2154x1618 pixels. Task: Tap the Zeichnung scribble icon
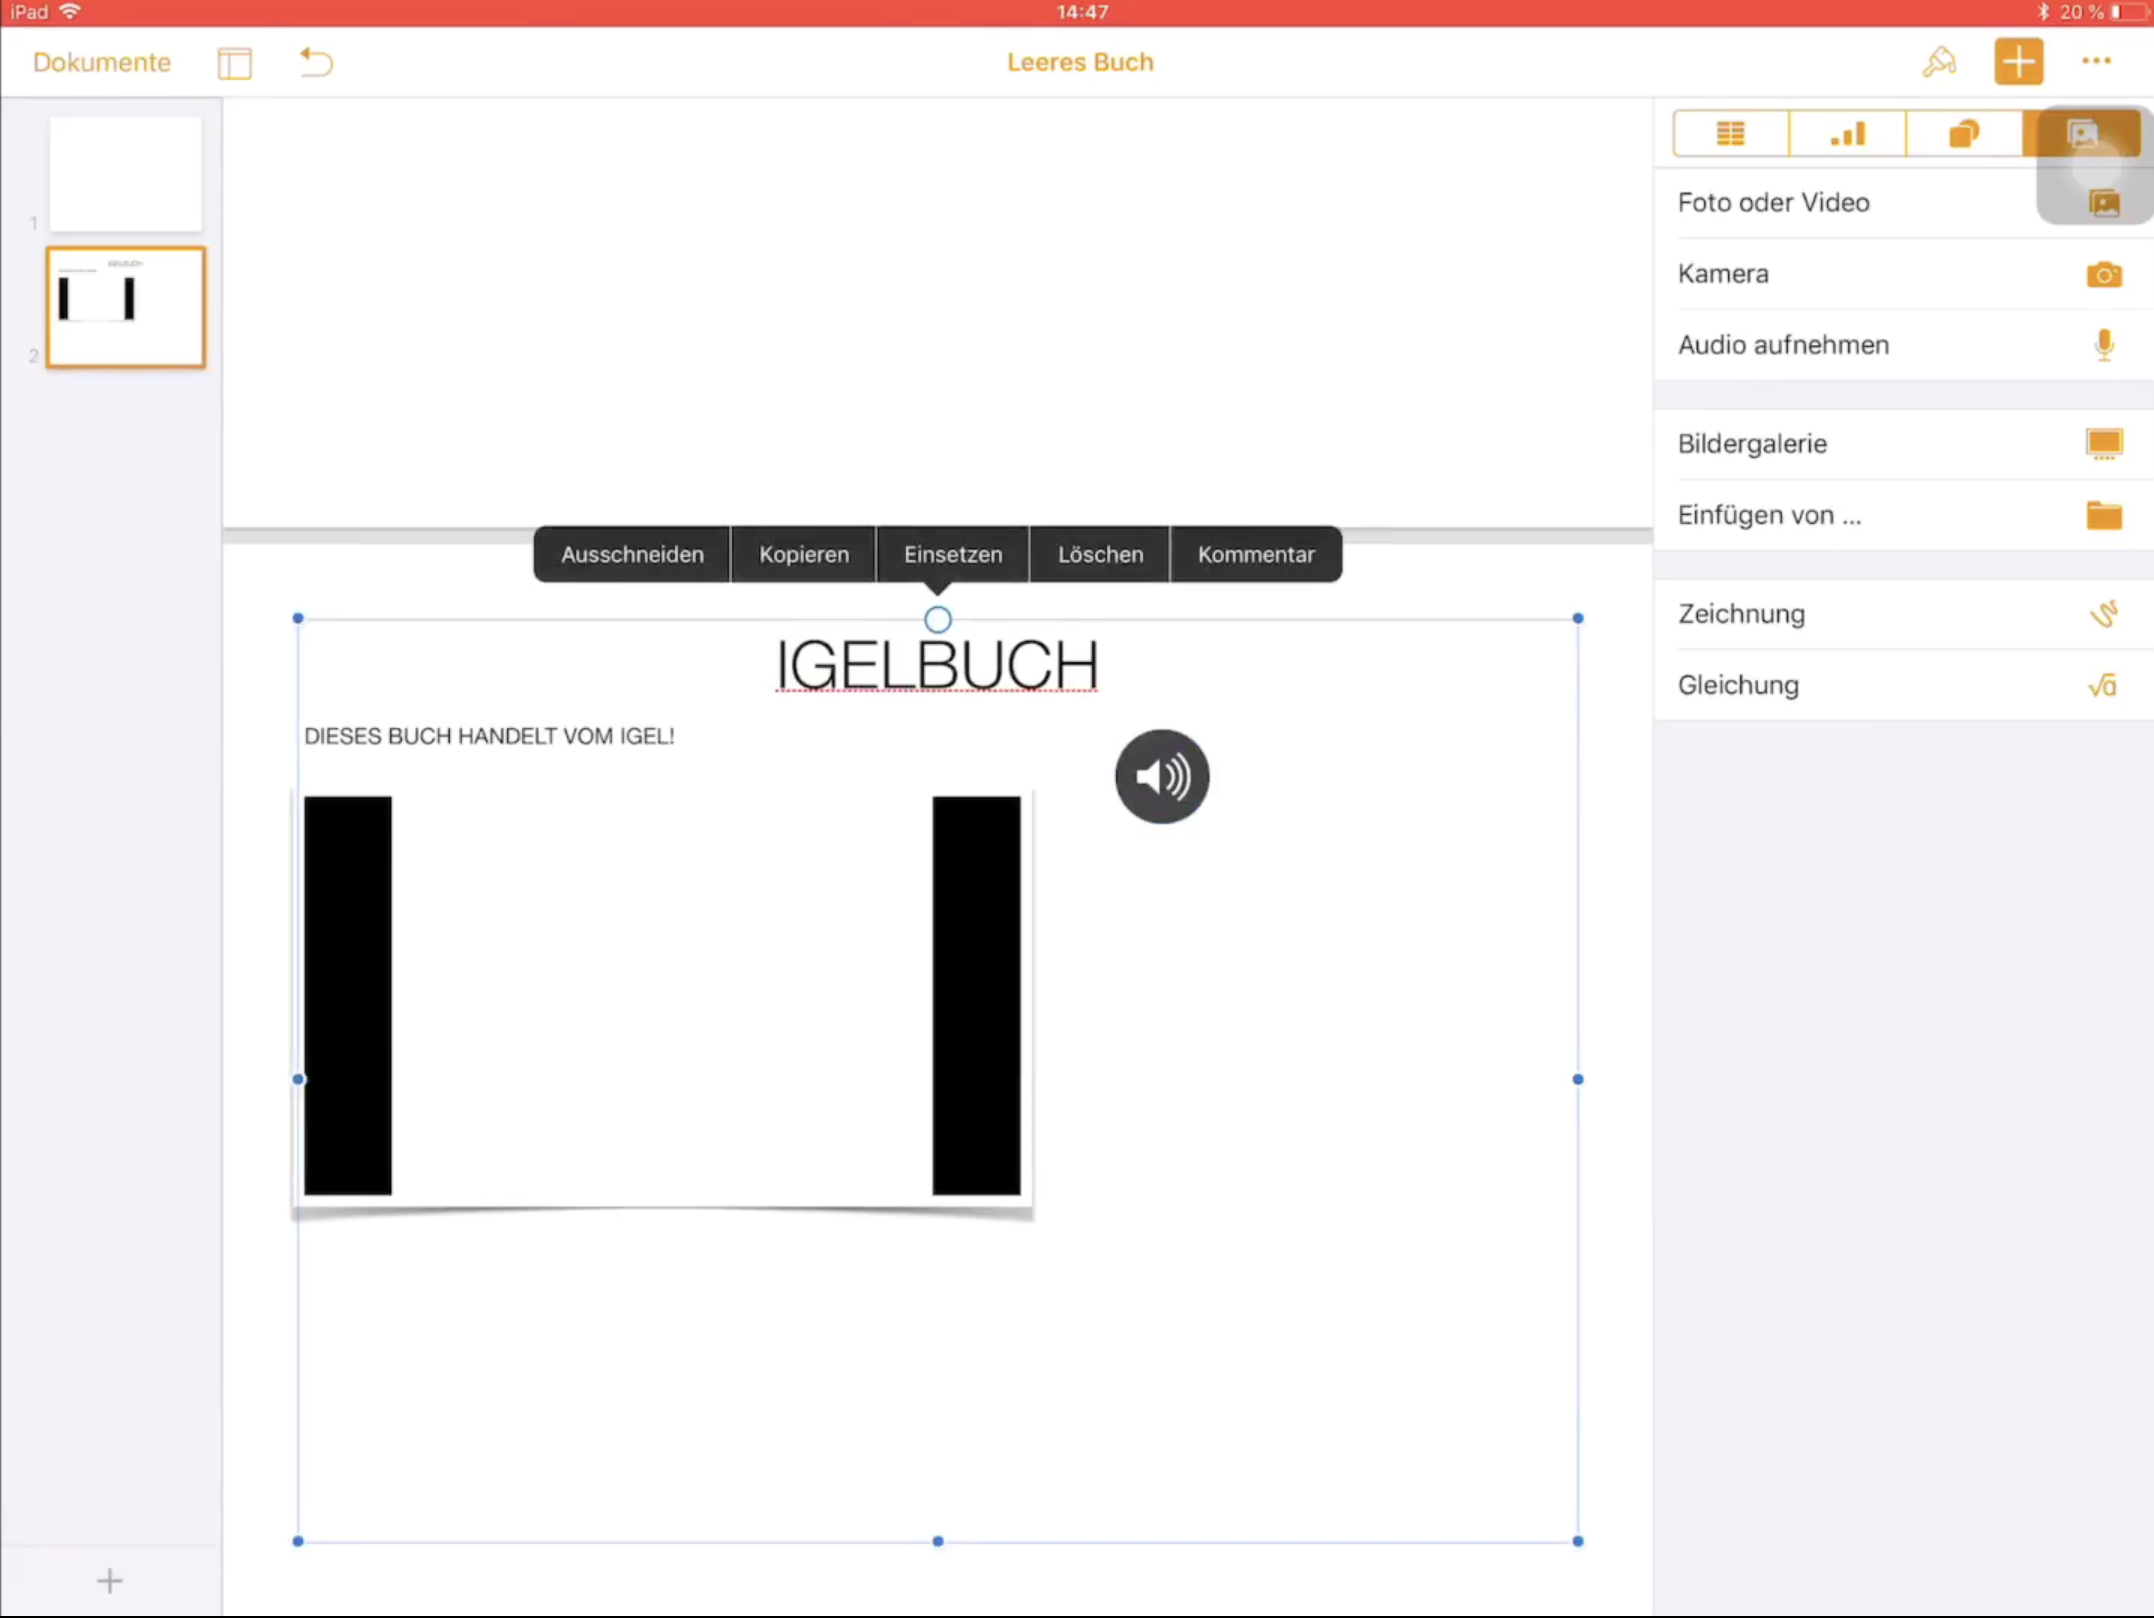click(x=2103, y=614)
